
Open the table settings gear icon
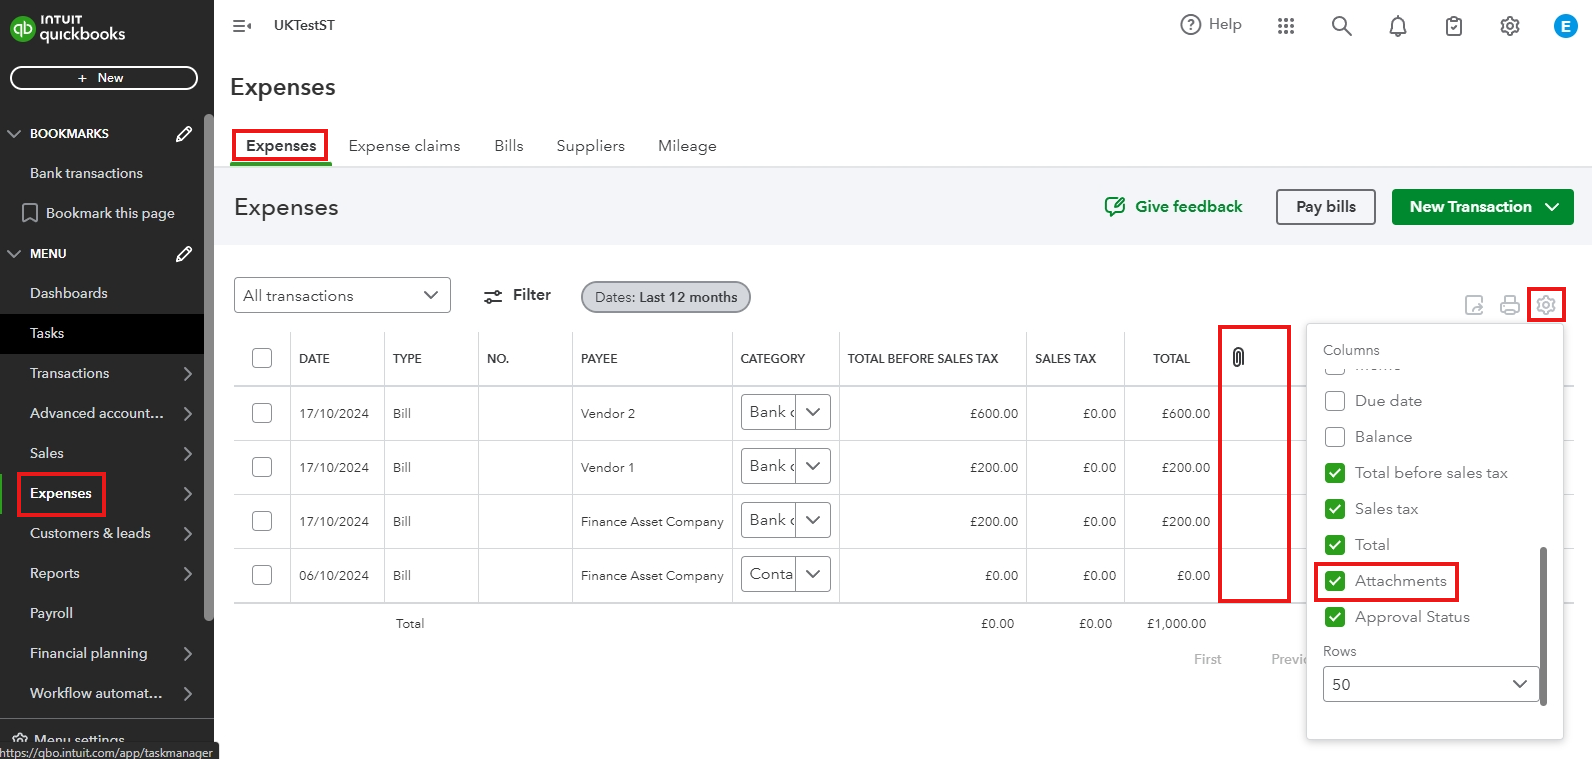[1546, 304]
